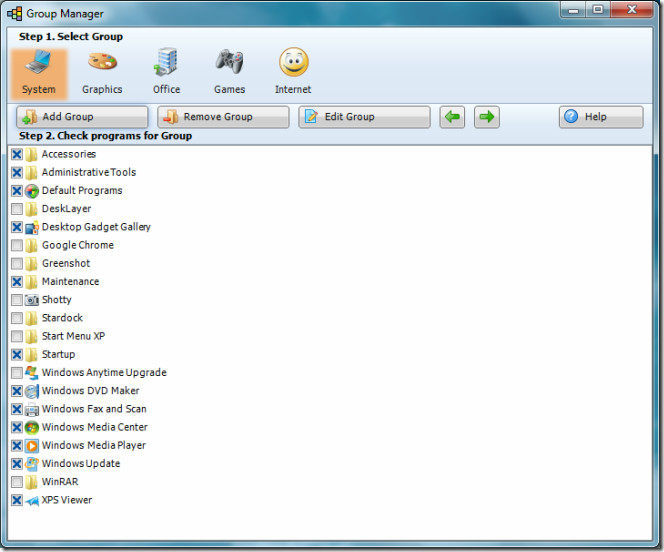Select the Administrative Tools entry text

(x=89, y=172)
